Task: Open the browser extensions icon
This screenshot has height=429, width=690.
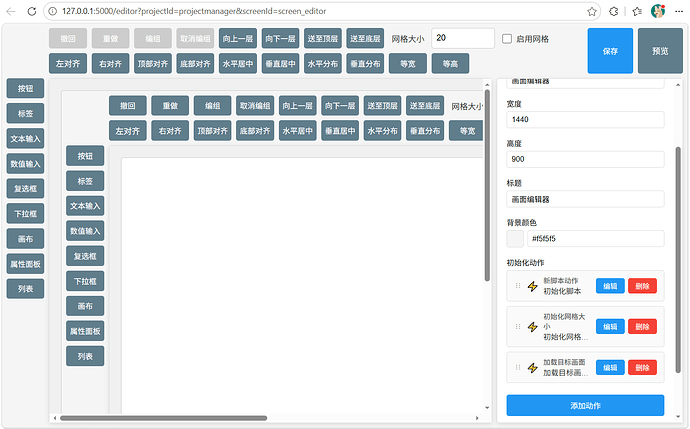Action: [614, 12]
